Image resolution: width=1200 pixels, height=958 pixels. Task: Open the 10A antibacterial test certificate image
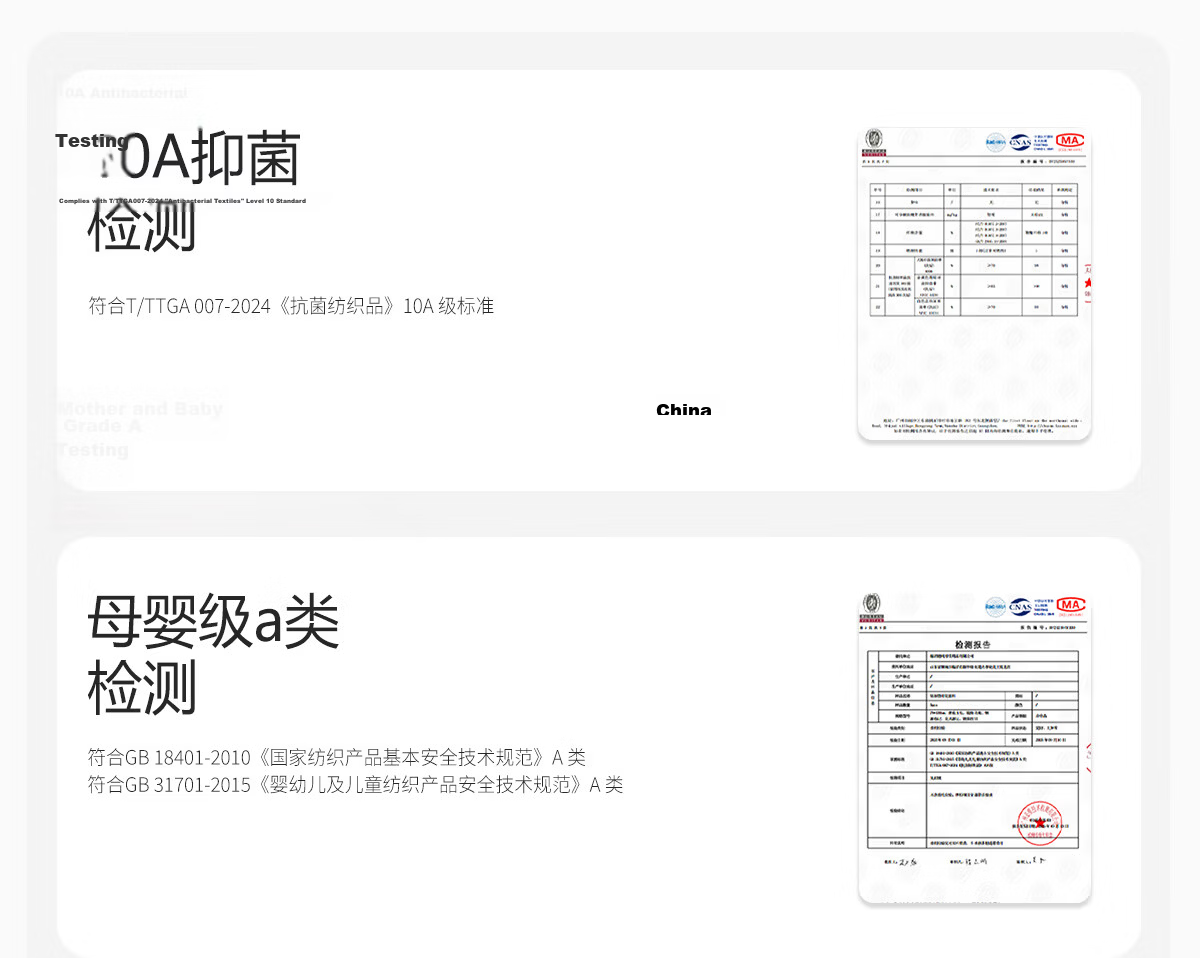[x=974, y=284]
